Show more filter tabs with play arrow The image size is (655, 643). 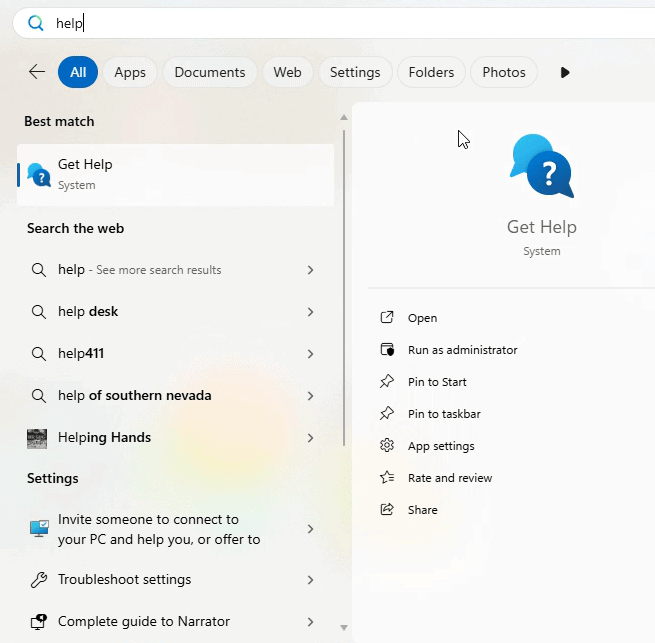pyautogui.click(x=565, y=72)
